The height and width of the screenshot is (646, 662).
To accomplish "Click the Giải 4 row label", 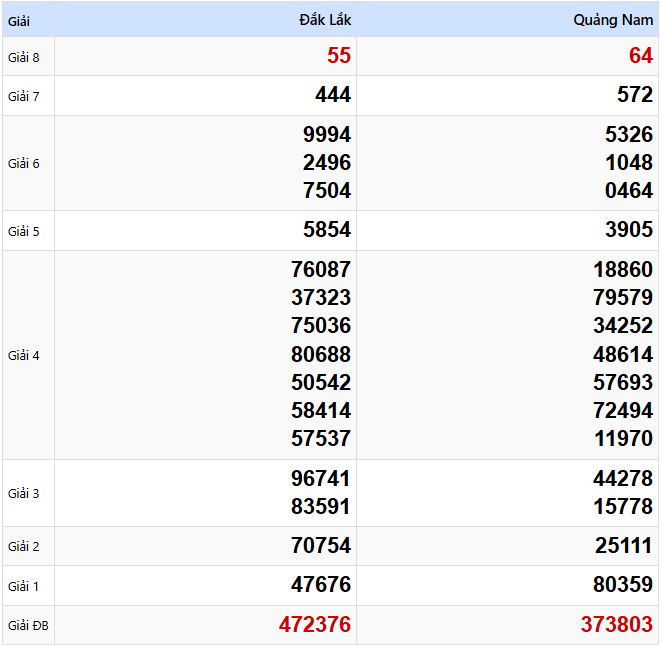I will (x=24, y=355).
